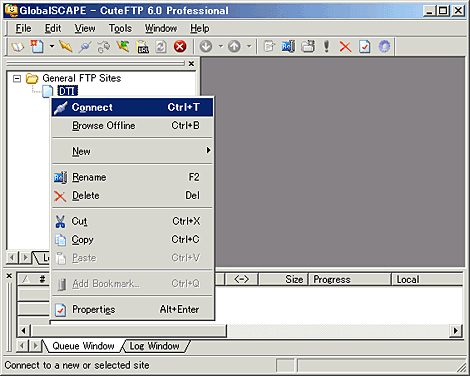
Task: Switch to the Queue Window tab
Action: (x=83, y=346)
